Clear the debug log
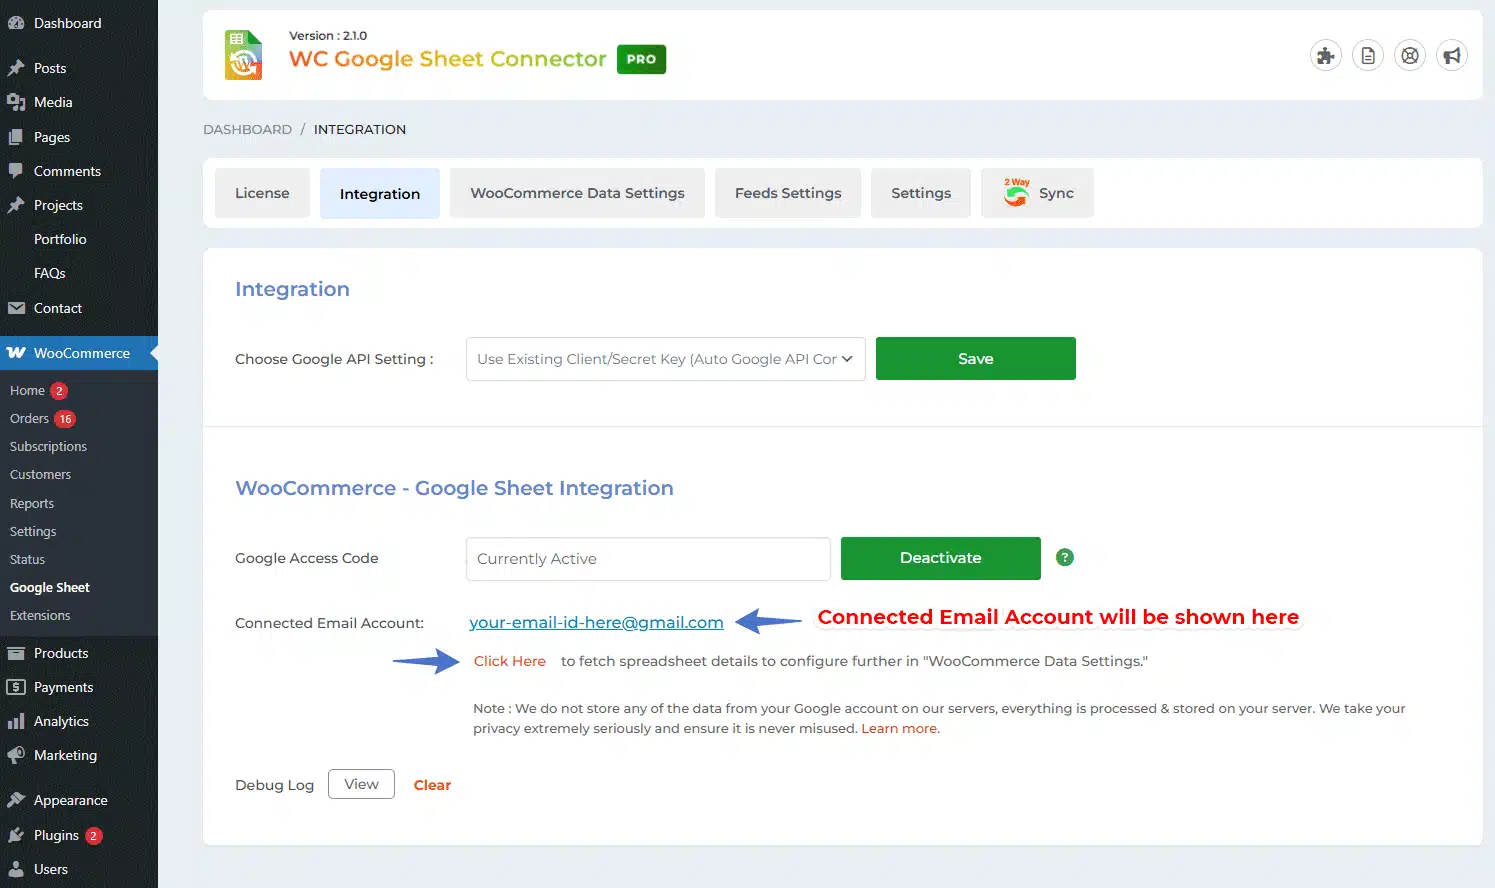The height and width of the screenshot is (888, 1495). [x=432, y=785]
